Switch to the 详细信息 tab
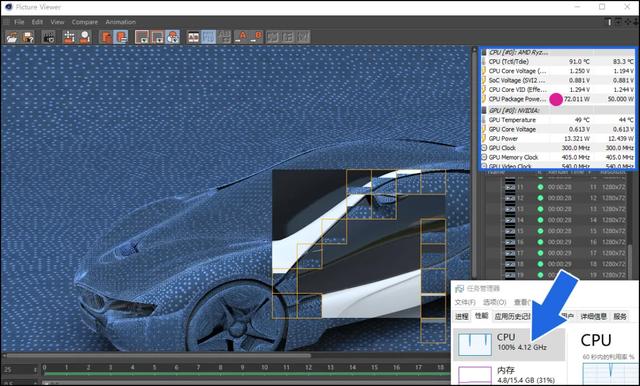The height and width of the screenshot is (386, 640). point(593,316)
